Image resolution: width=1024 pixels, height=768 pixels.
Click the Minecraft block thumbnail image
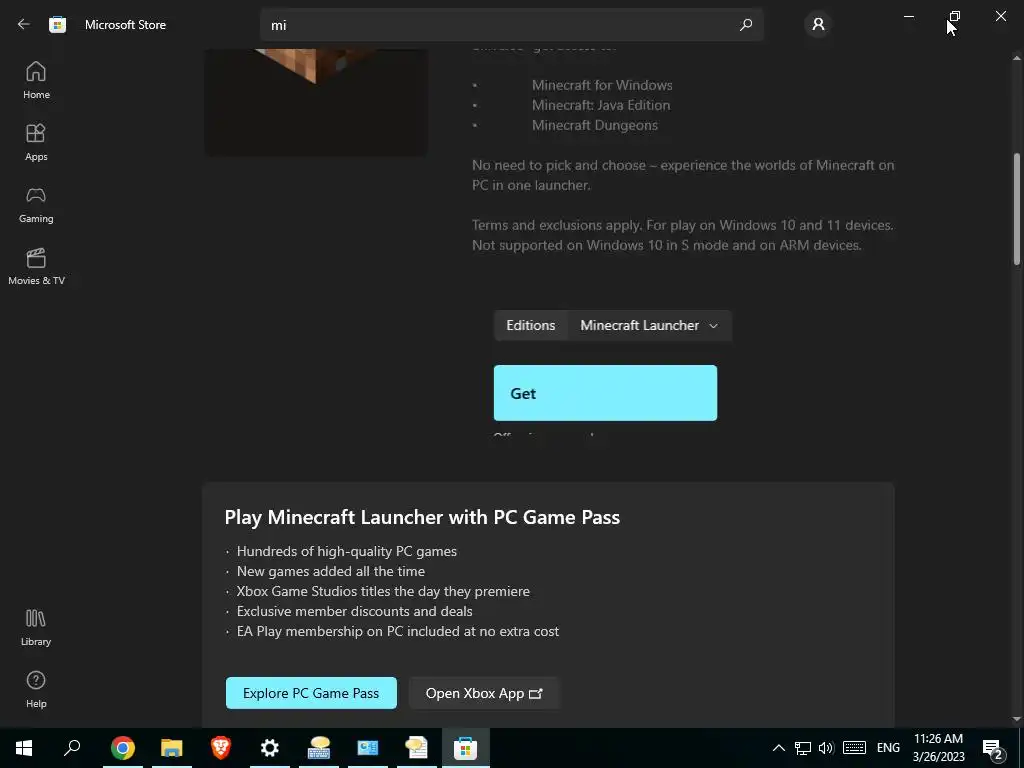[x=316, y=101]
